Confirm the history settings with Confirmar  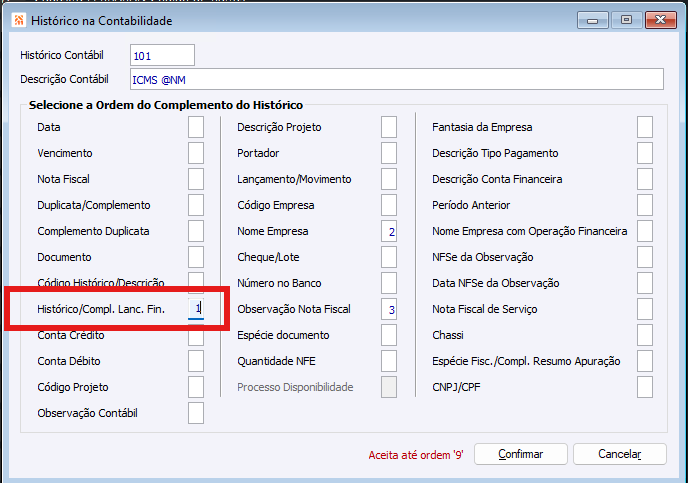[x=521, y=454]
